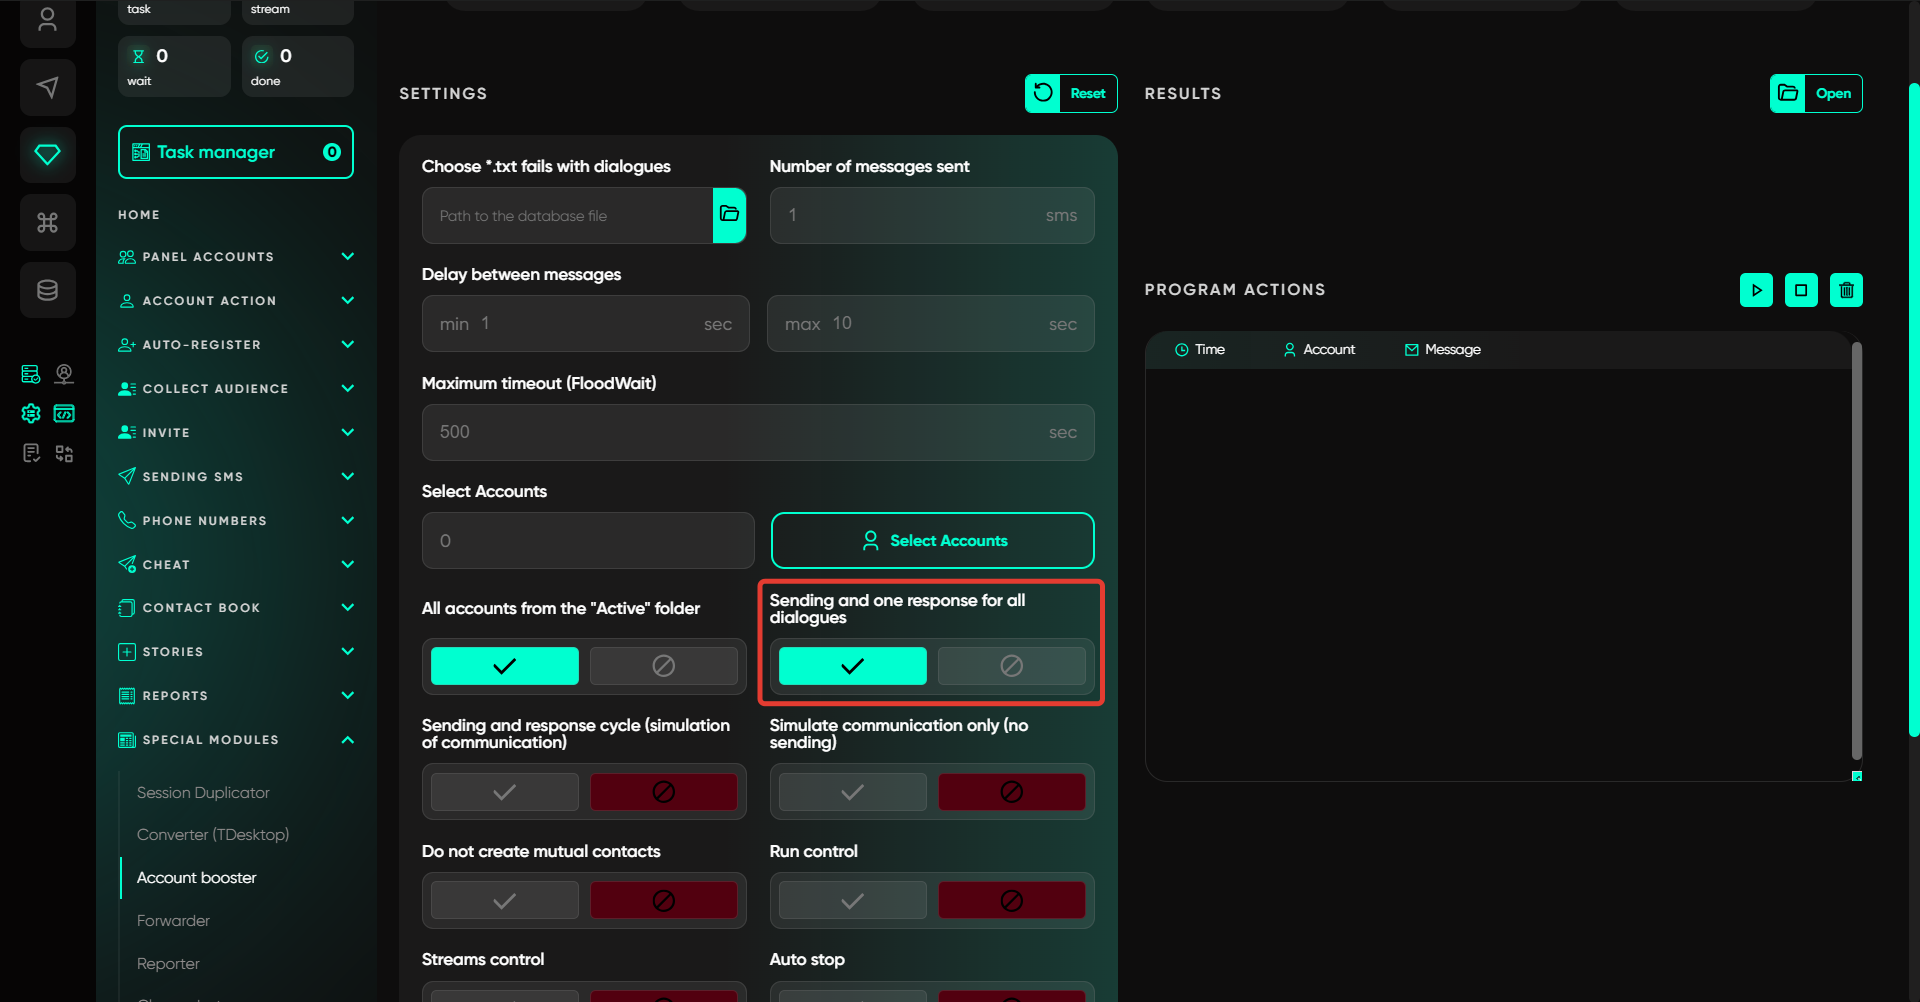Viewport: 1920px width, 1002px height.
Task: Open the database icon in left rail
Action: (x=47, y=290)
